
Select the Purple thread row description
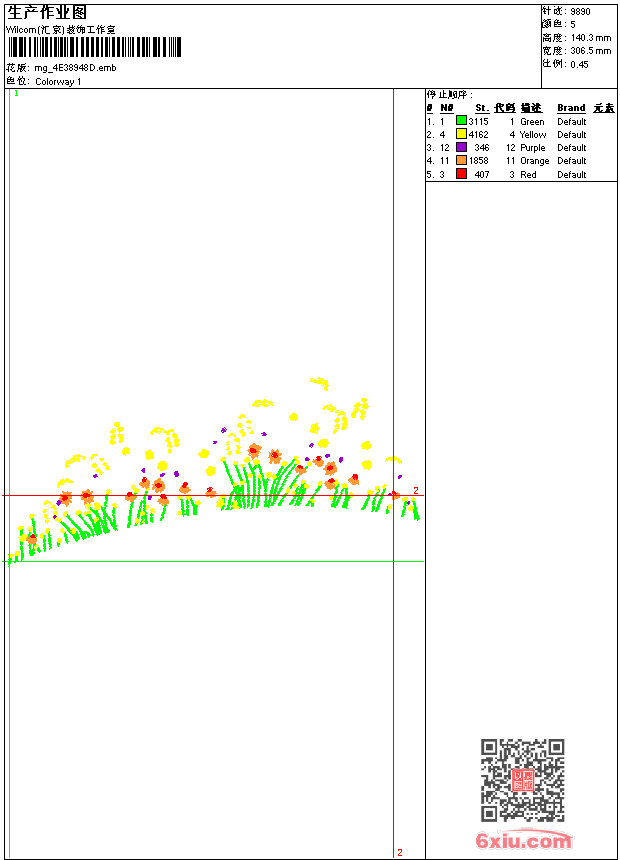(x=533, y=147)
